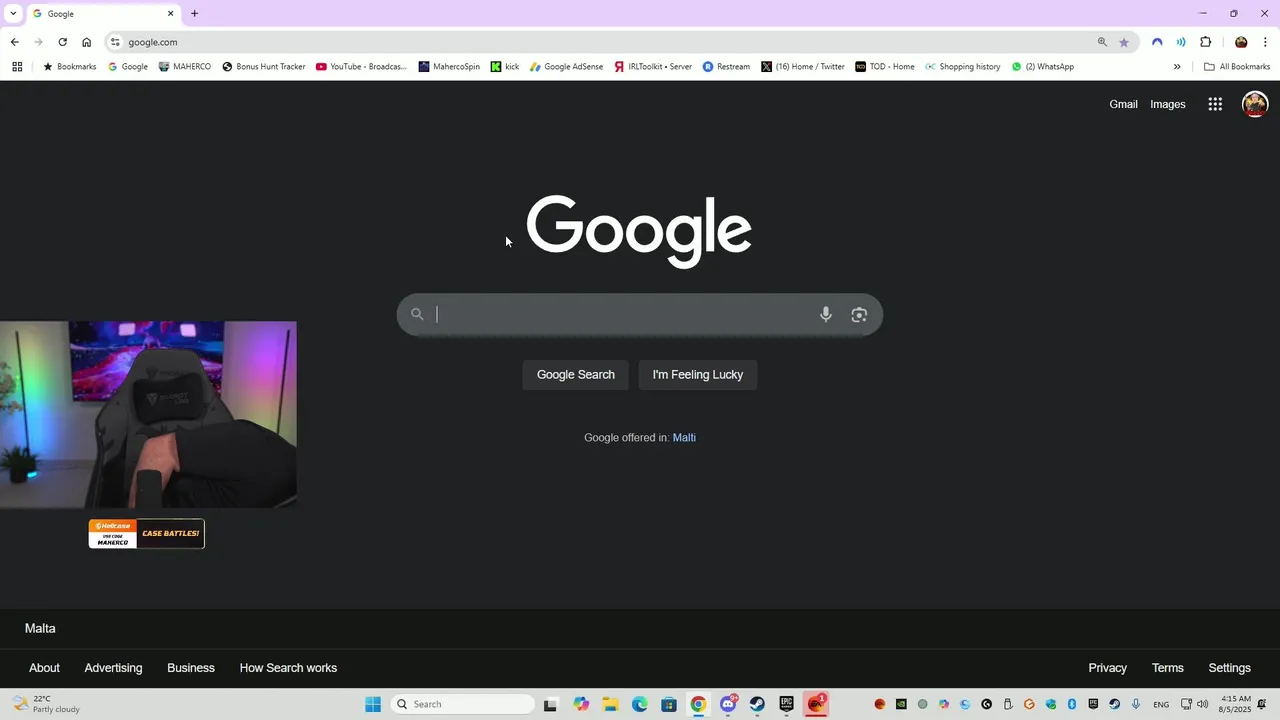
Task: Open the Chrome profile avatar in toolbar
Action: tap(1241, 42)
